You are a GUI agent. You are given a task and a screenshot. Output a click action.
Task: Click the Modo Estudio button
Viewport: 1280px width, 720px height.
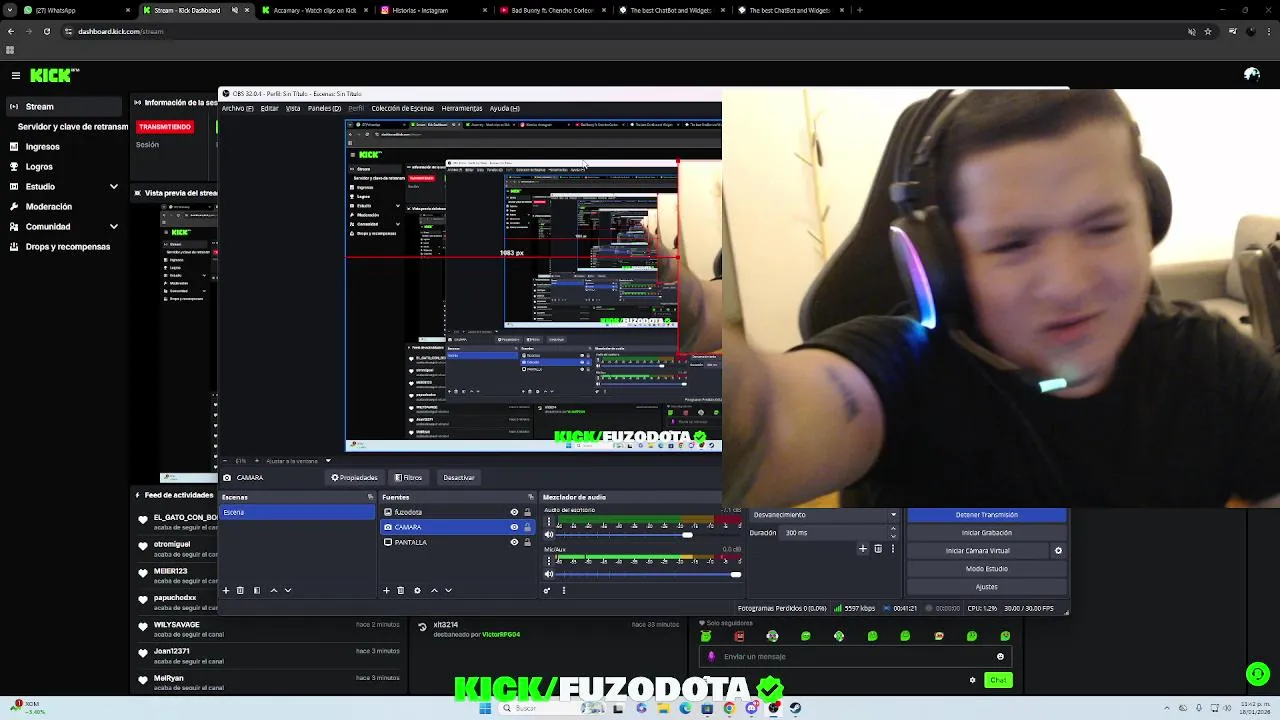pyautogui.click(x=987, y=569)
